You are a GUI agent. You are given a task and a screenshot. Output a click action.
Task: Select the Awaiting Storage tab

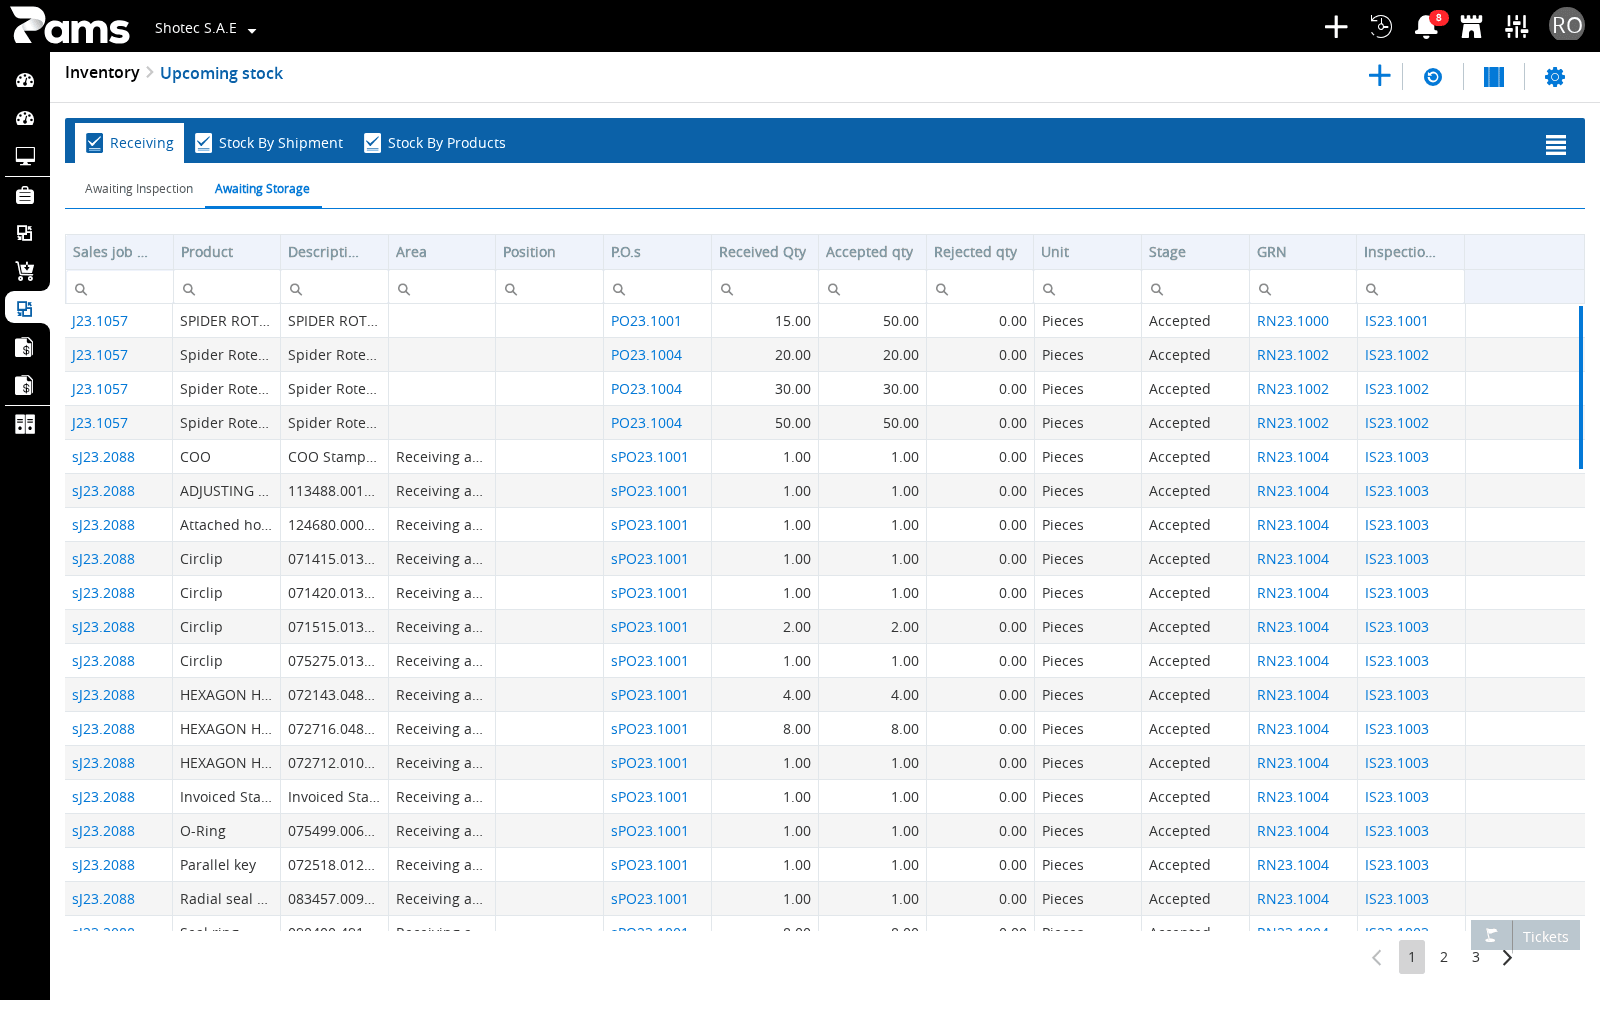point(262,189)
